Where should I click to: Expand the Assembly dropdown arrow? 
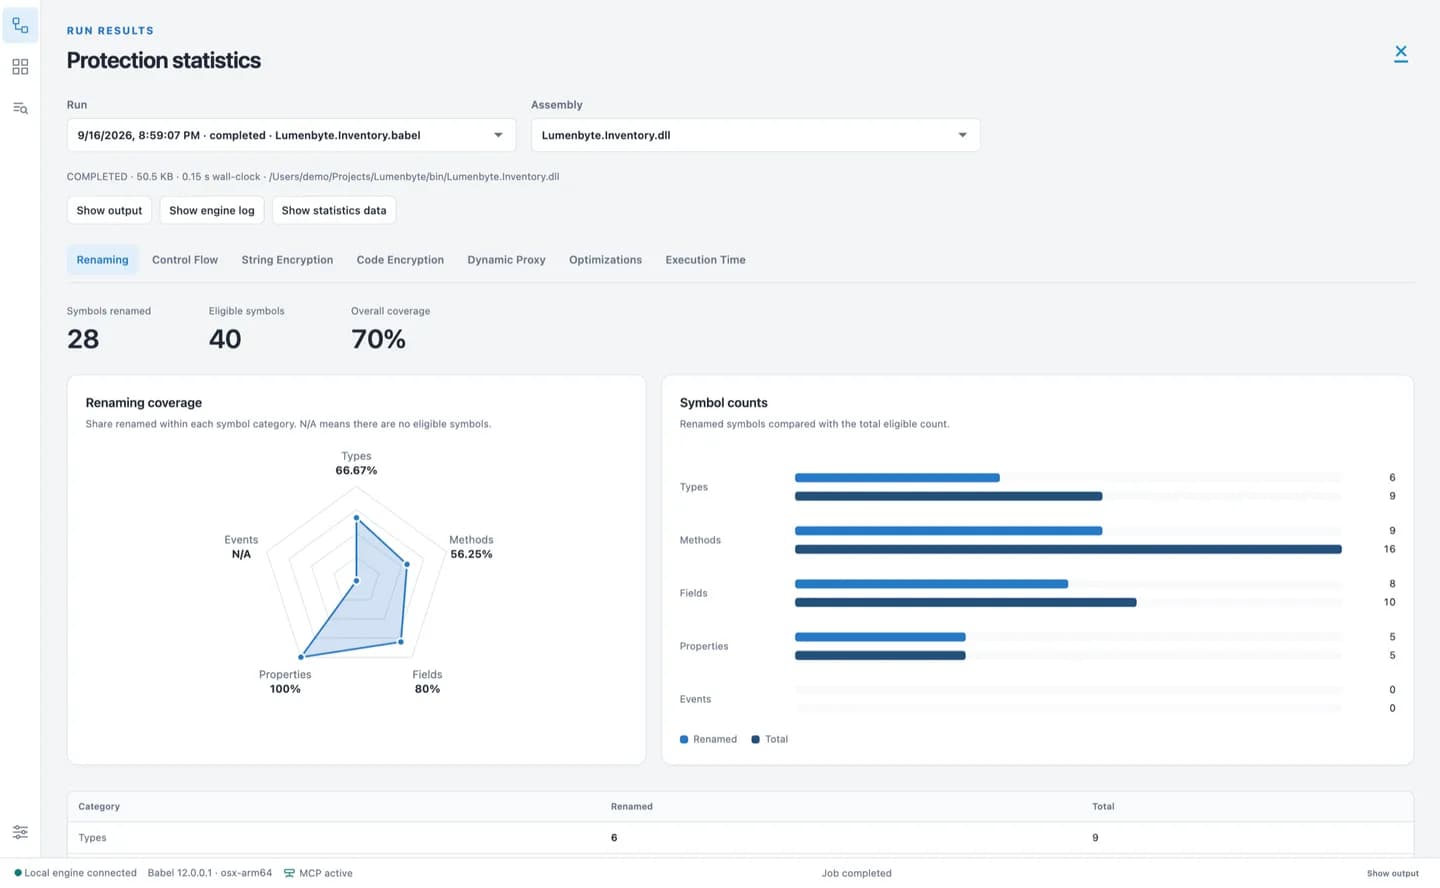pyautogui.click(x=962, y=135)
